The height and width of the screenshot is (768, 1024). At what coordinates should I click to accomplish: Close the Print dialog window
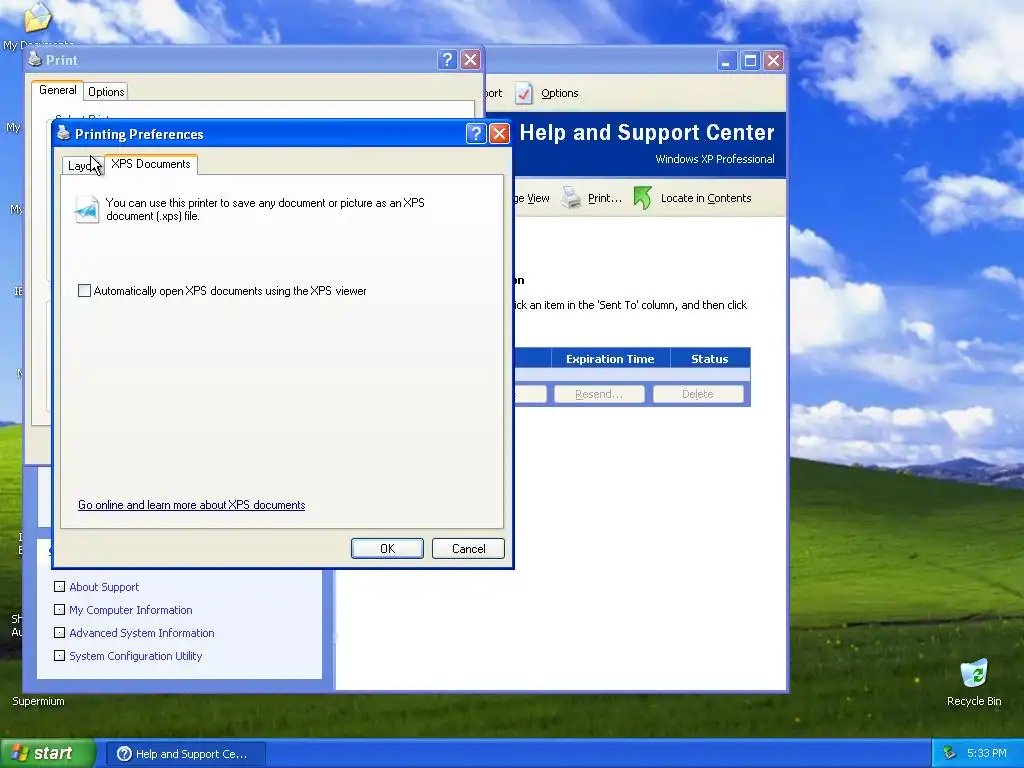pyautogui.click(x=471, y=60)
